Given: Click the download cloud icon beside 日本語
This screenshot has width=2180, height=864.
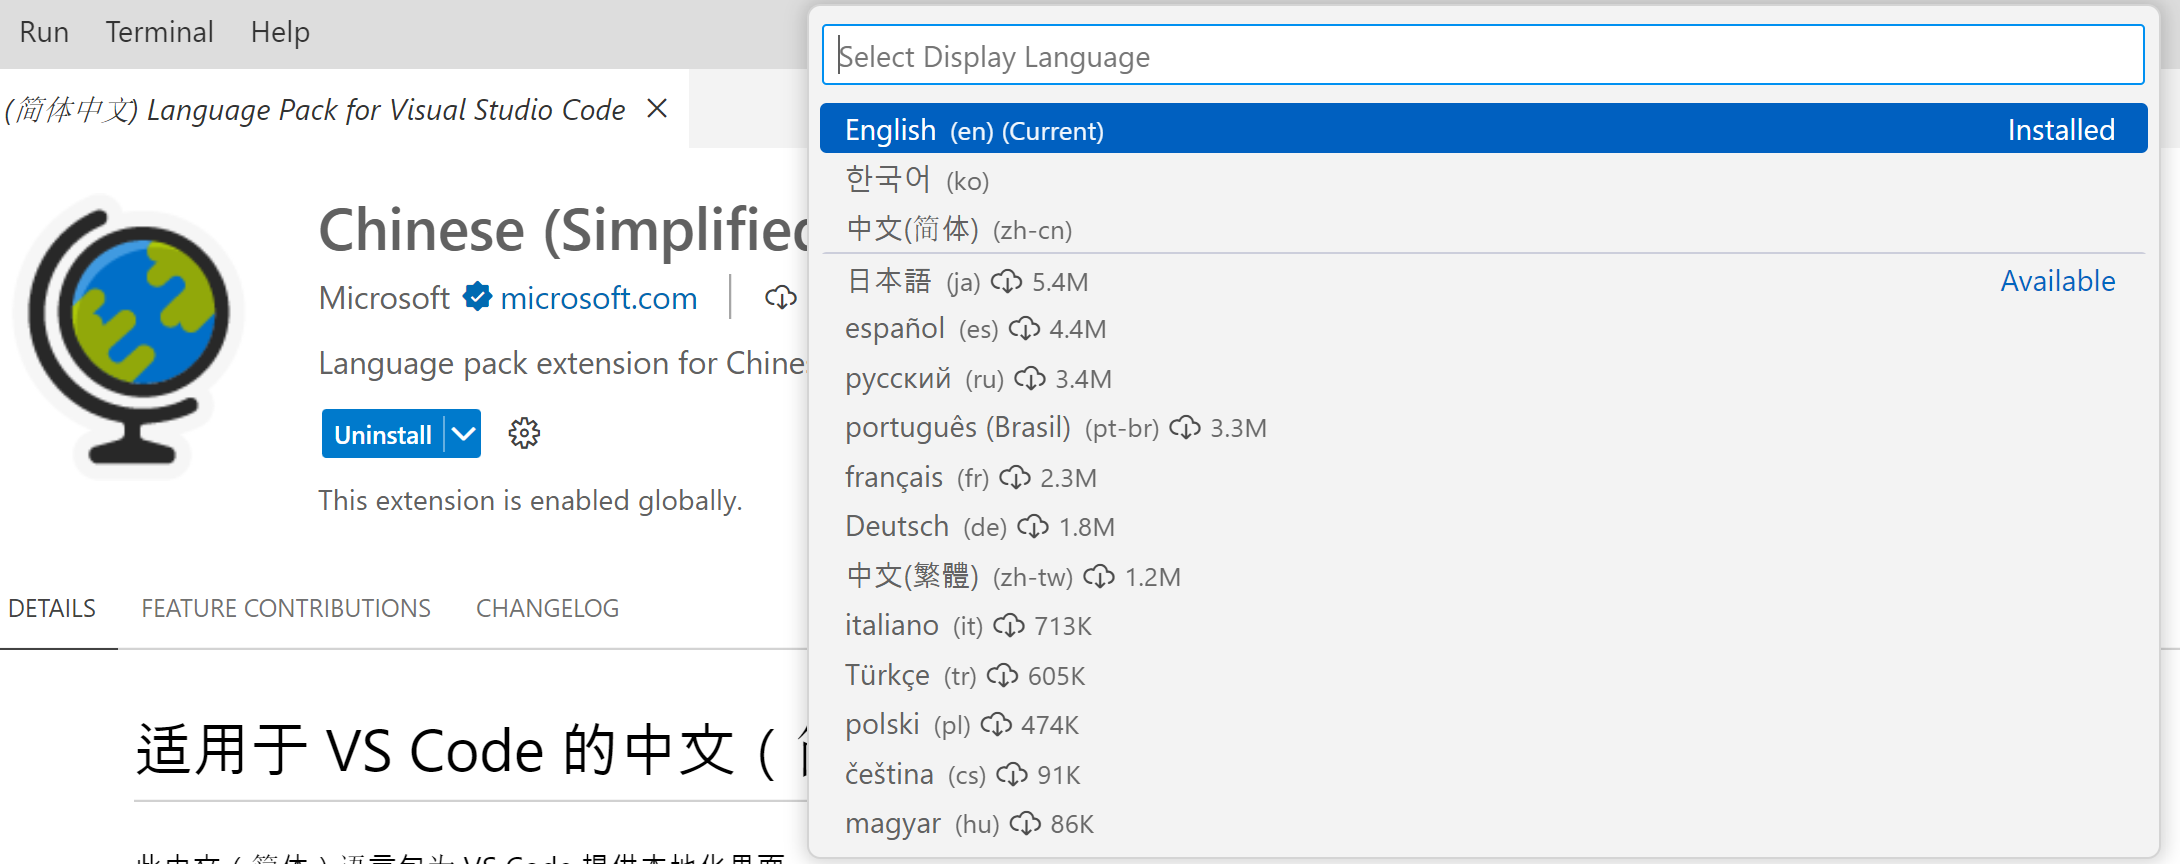Looking at the screenshot, I should coord(1006,282).
